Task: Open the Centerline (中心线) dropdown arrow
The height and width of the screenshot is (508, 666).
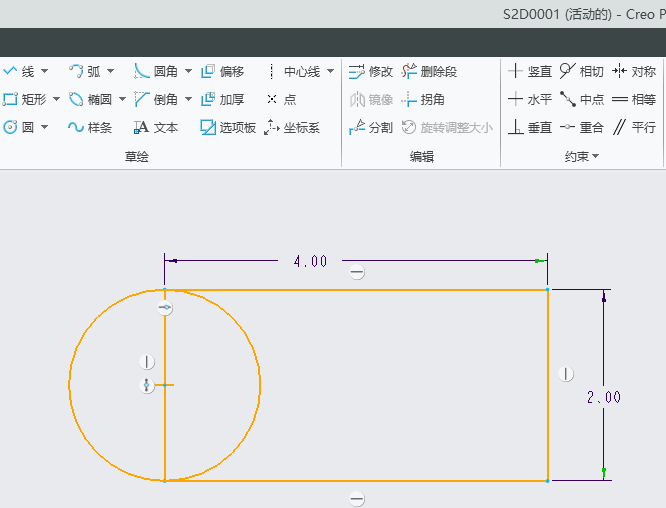Action: pos(330,71)
